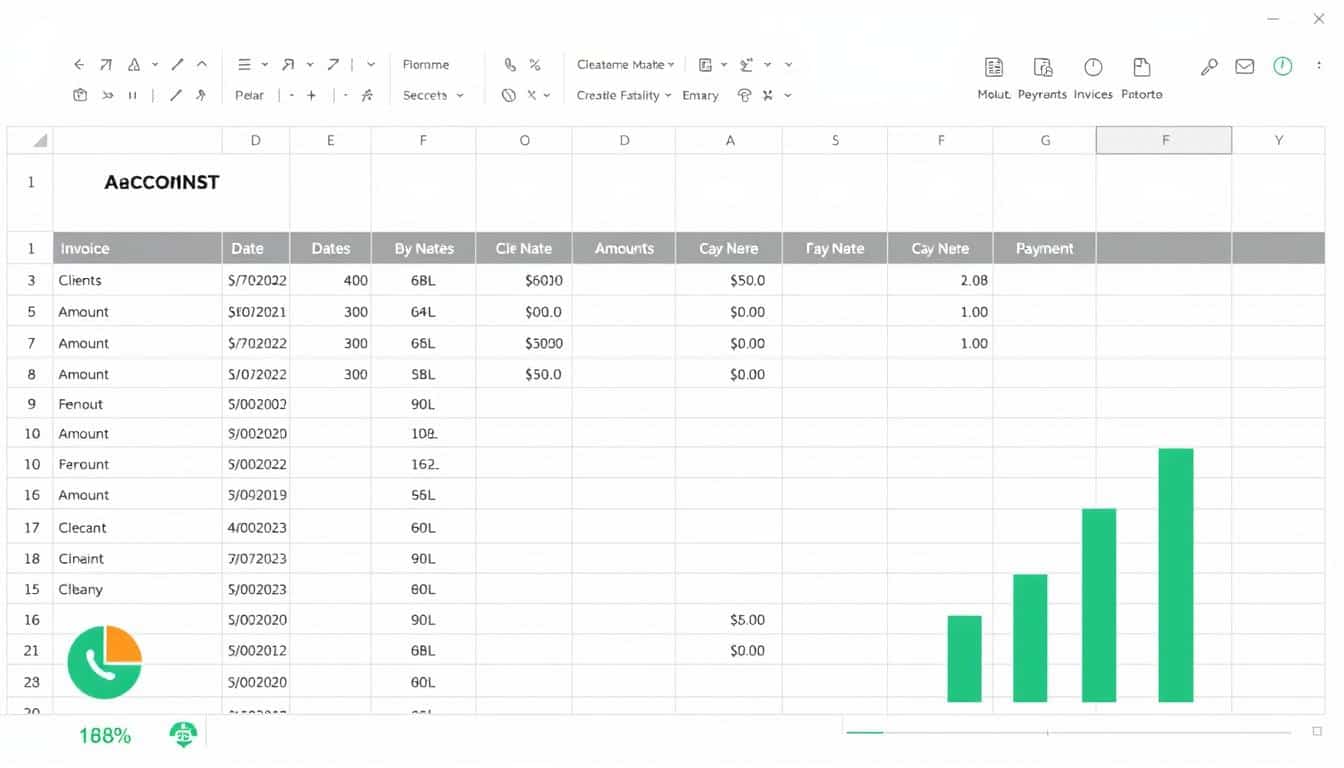Click the phone handset toolbar icon
Screen dimensions: 1344x768
coord(510,64)
